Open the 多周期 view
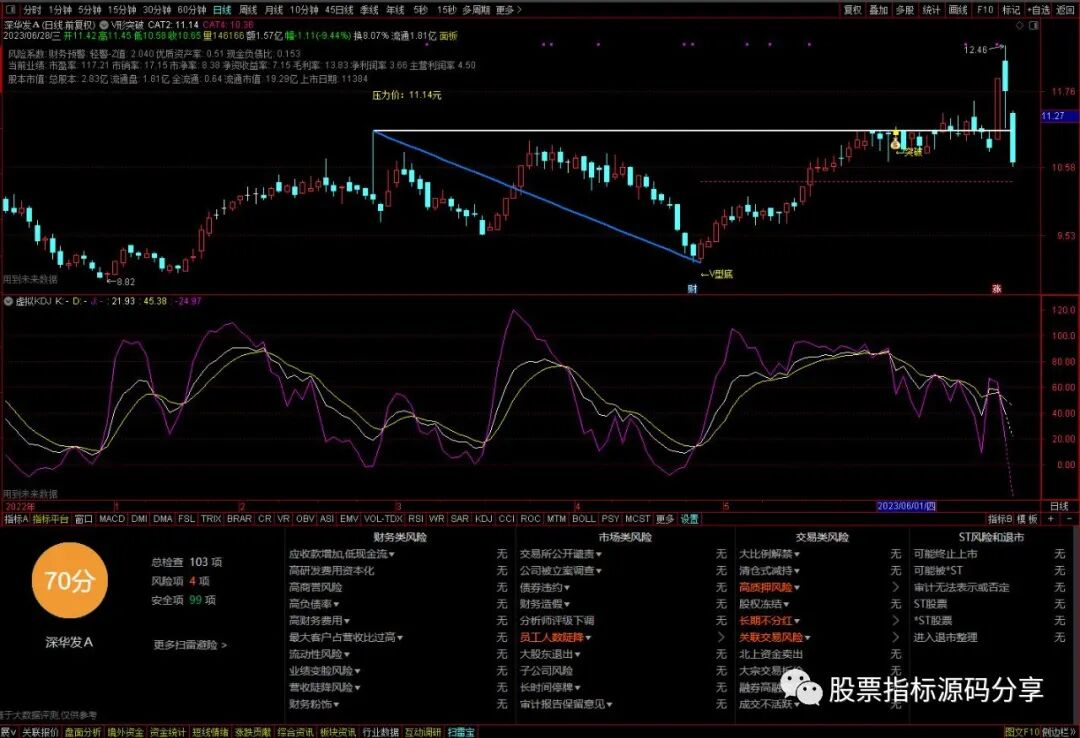 pyautogui.click(x=476, y=10)
